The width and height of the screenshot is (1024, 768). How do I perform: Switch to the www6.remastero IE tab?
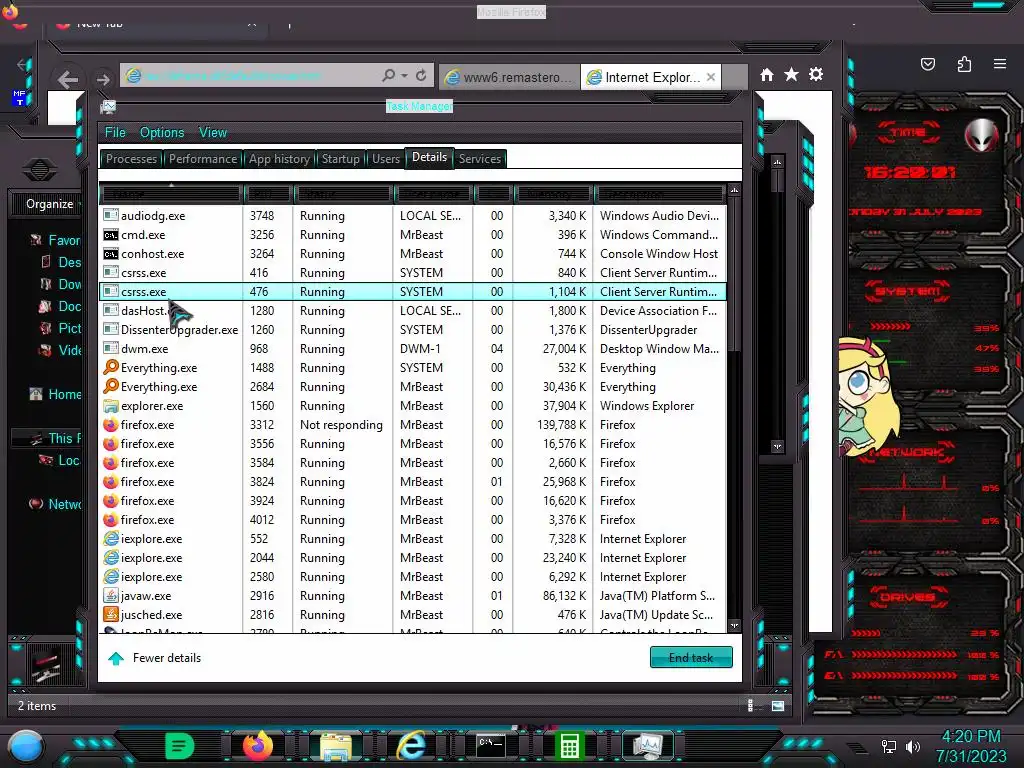pyautogui.click(x=509, y=77)
